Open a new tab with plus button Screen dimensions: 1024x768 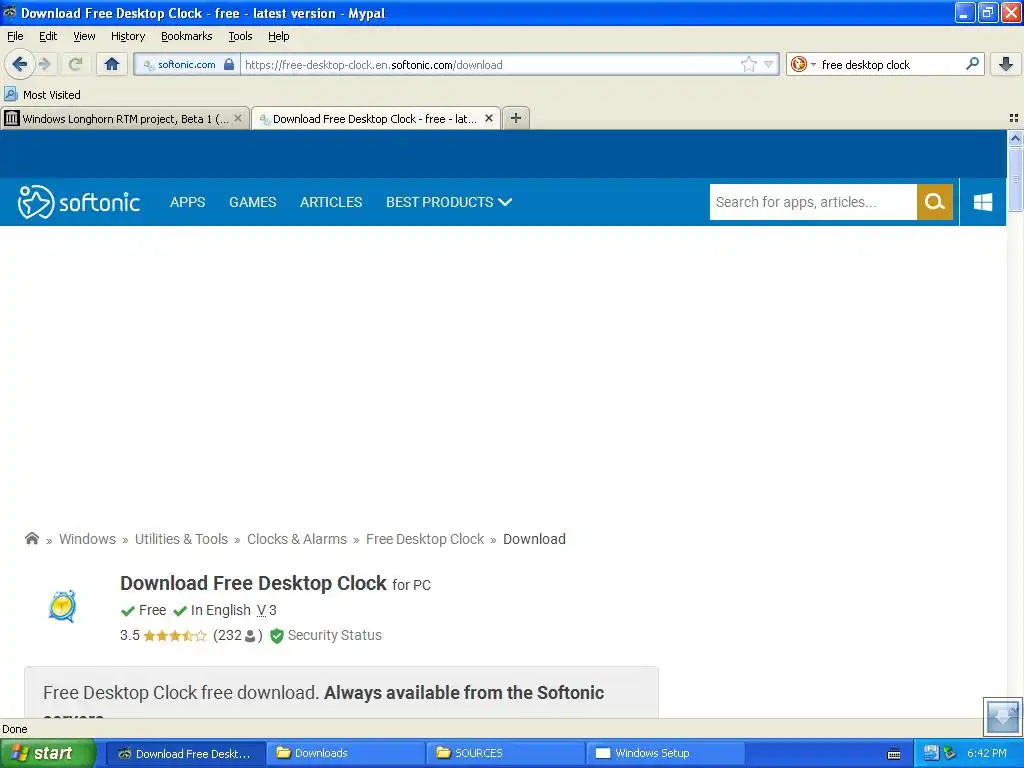[516, 118]
